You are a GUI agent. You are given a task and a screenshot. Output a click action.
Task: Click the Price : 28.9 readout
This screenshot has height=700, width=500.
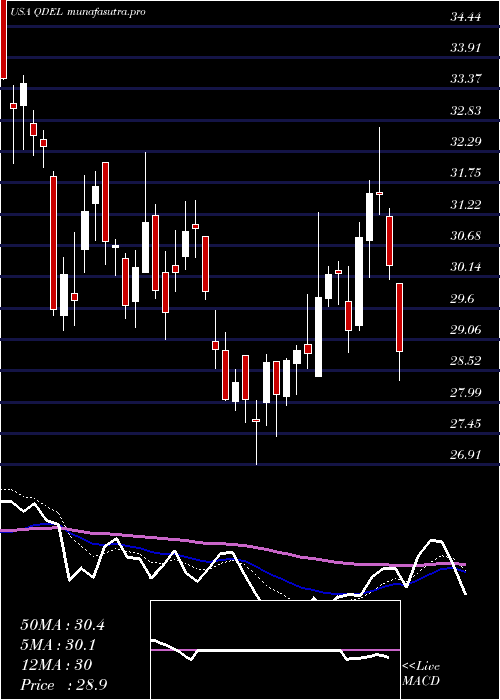coord(64,685)
